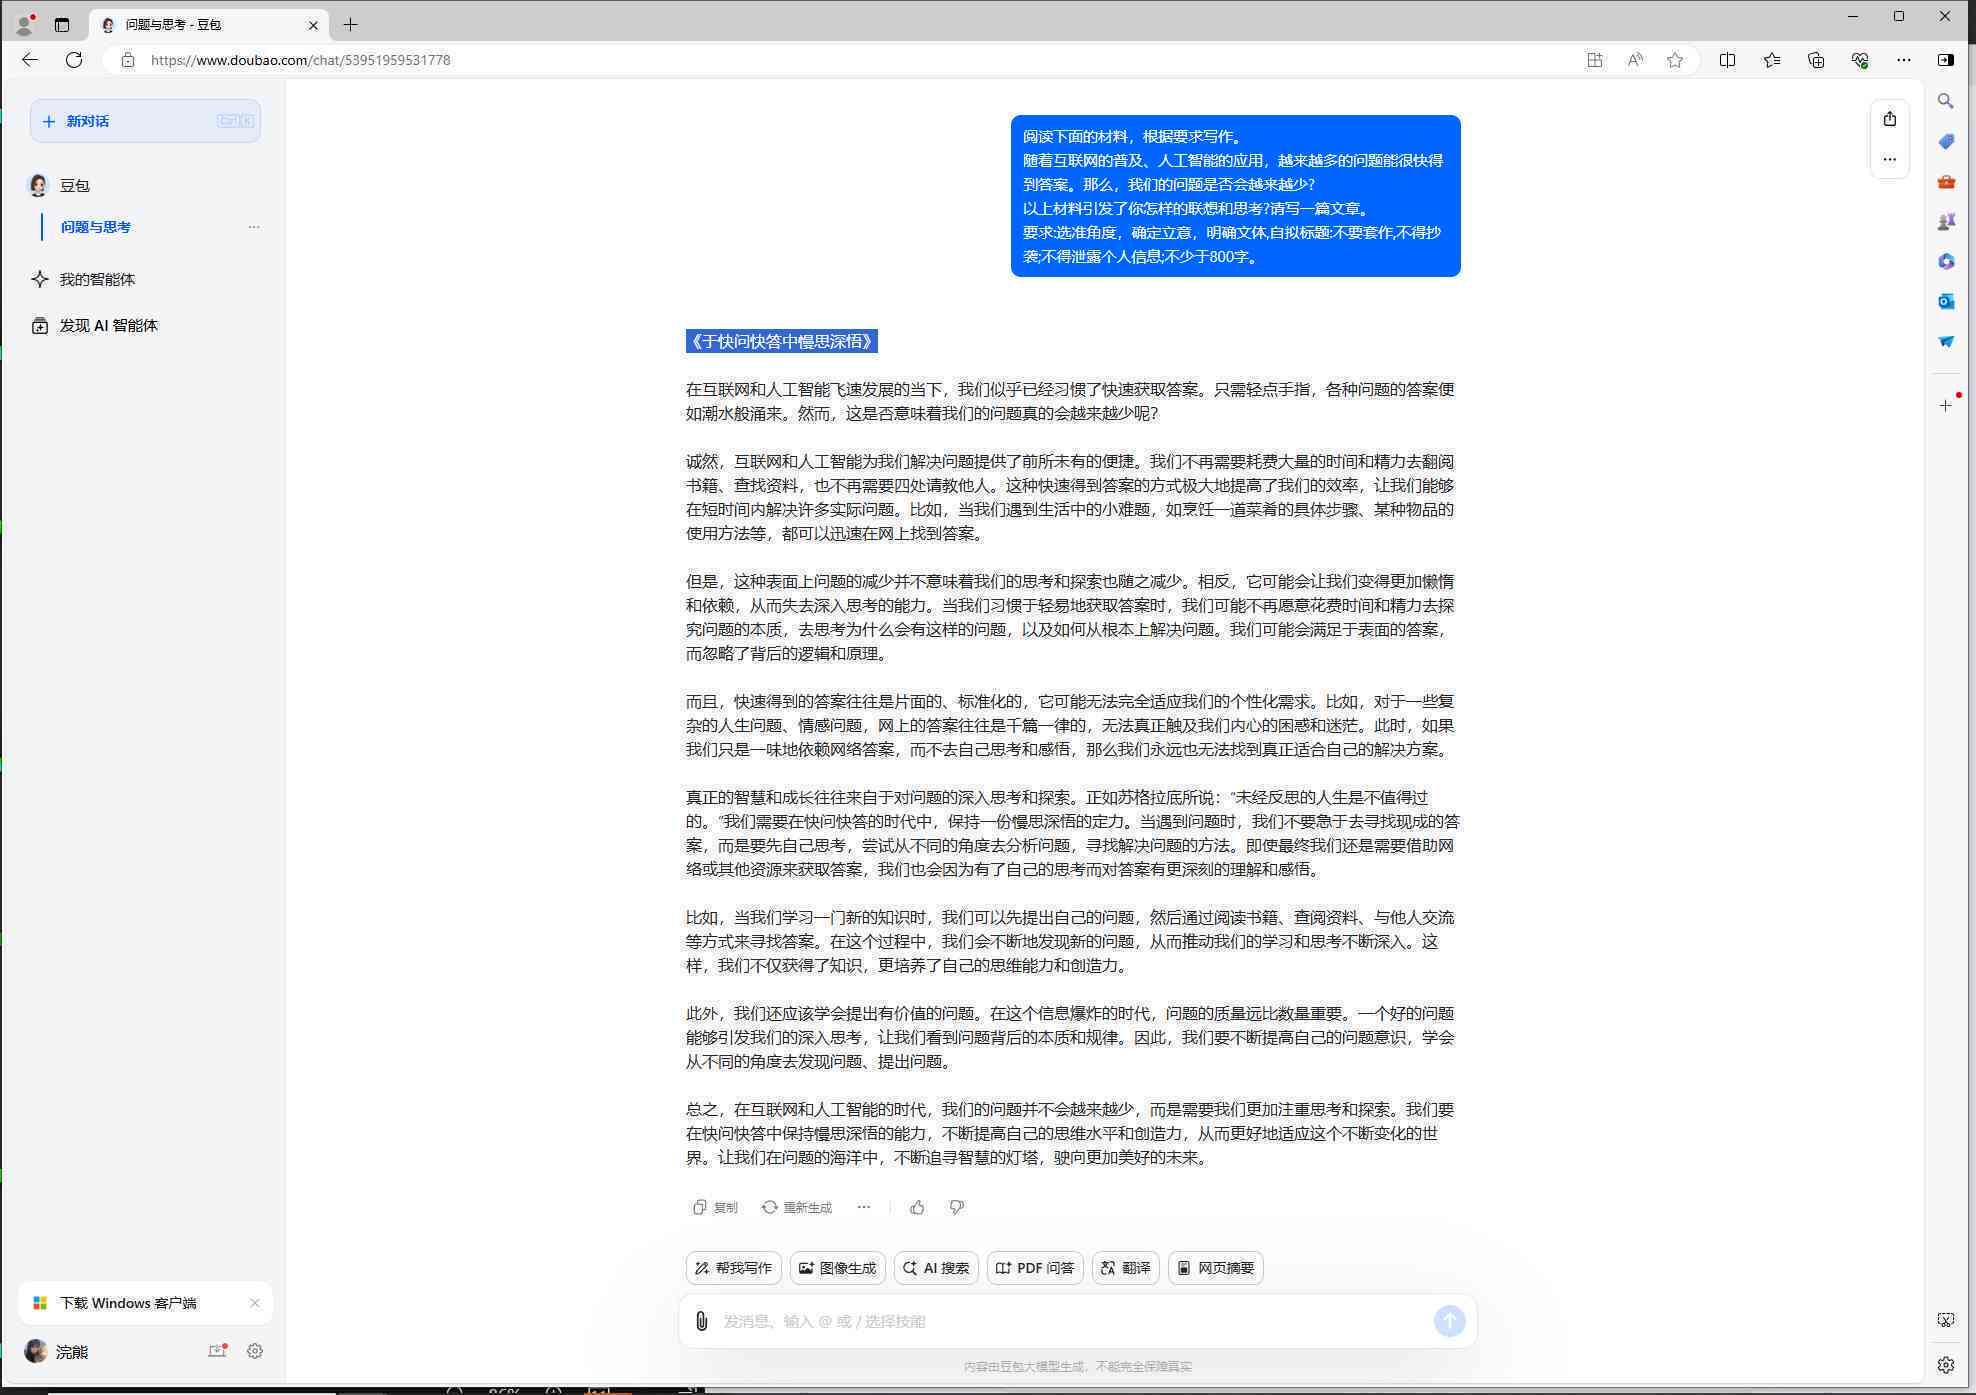Open the Outlook icon in Edge sidebar
Viewport: 1976px width, 1395px height.
point(1946,301)
